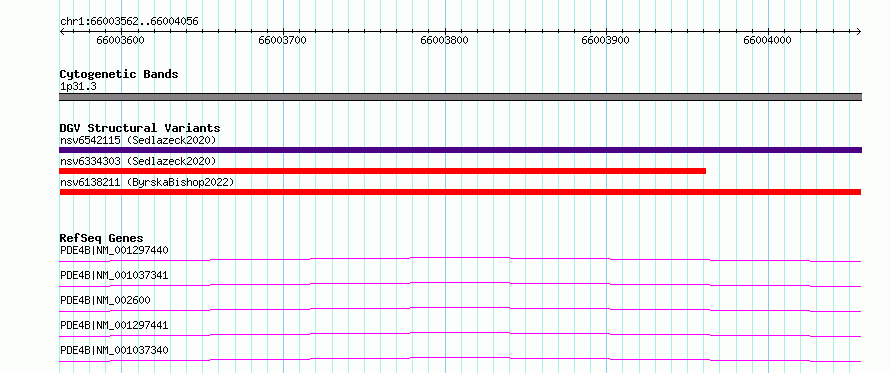Click the right arrowhead of the ruler

(859, 32)
